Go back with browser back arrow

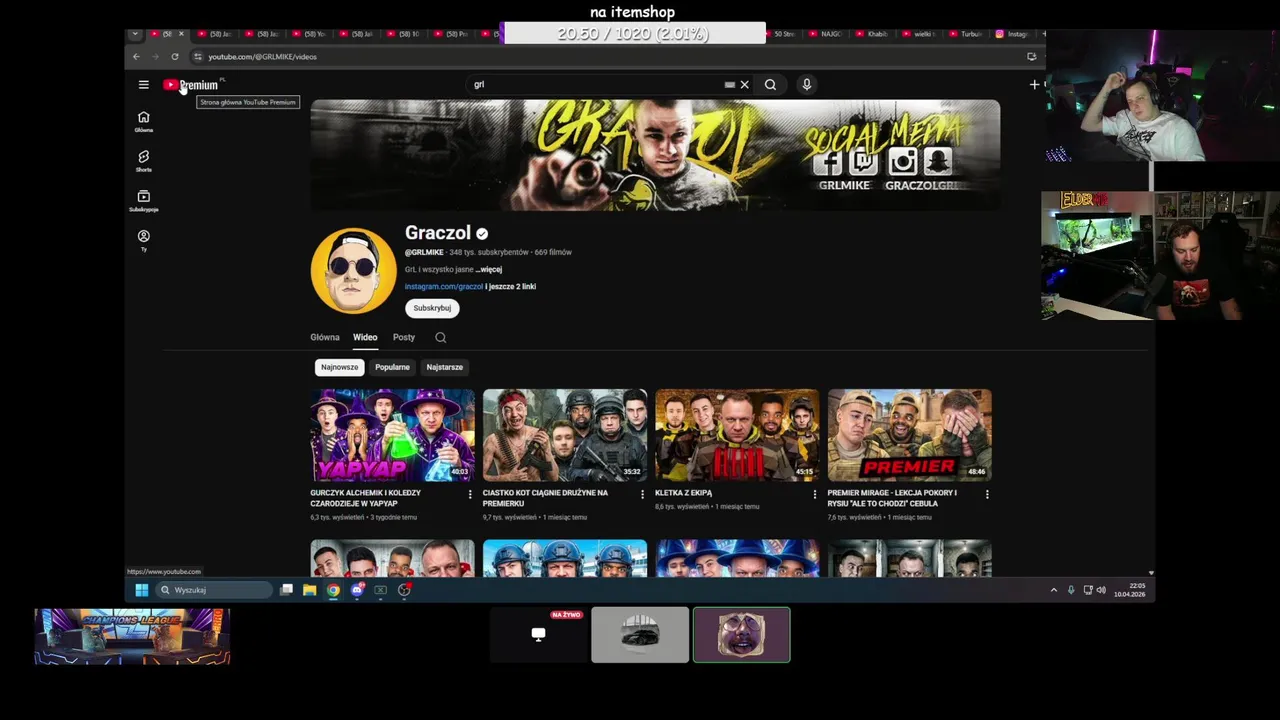tap(137, 56)
